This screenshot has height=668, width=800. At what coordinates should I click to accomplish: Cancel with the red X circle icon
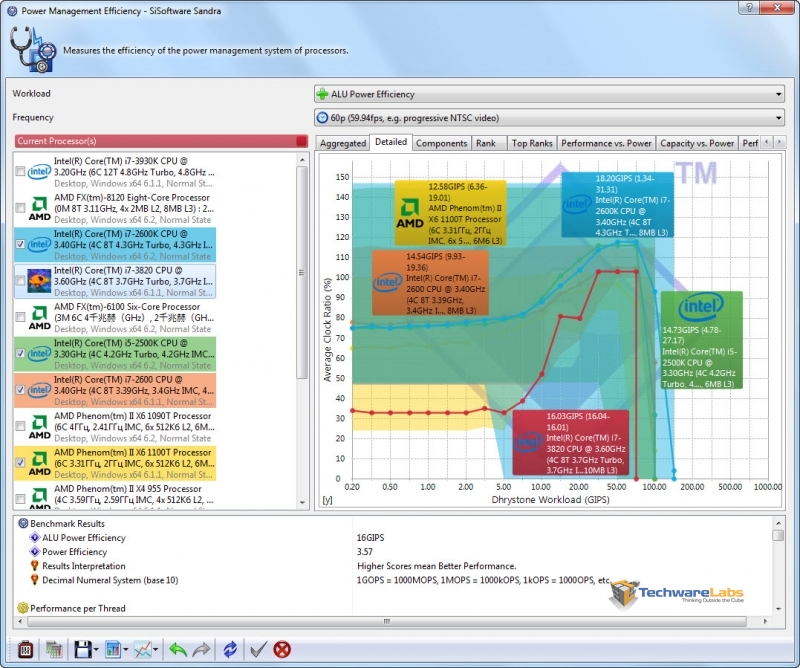282,649
